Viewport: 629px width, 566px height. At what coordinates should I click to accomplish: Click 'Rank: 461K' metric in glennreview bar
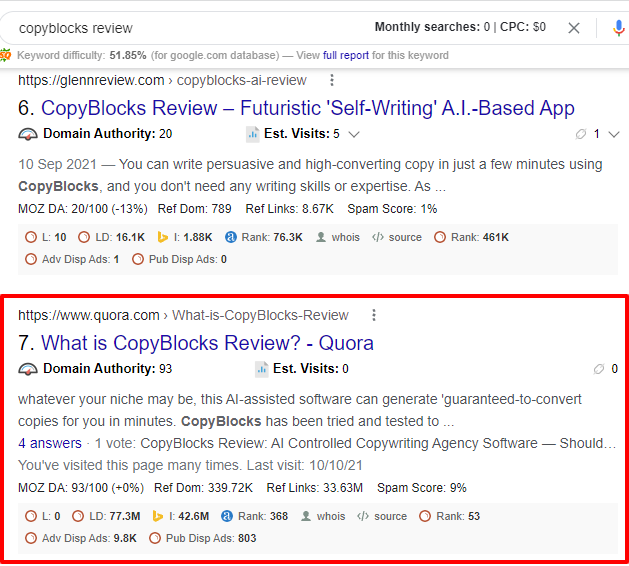click(x=471, y=237)
